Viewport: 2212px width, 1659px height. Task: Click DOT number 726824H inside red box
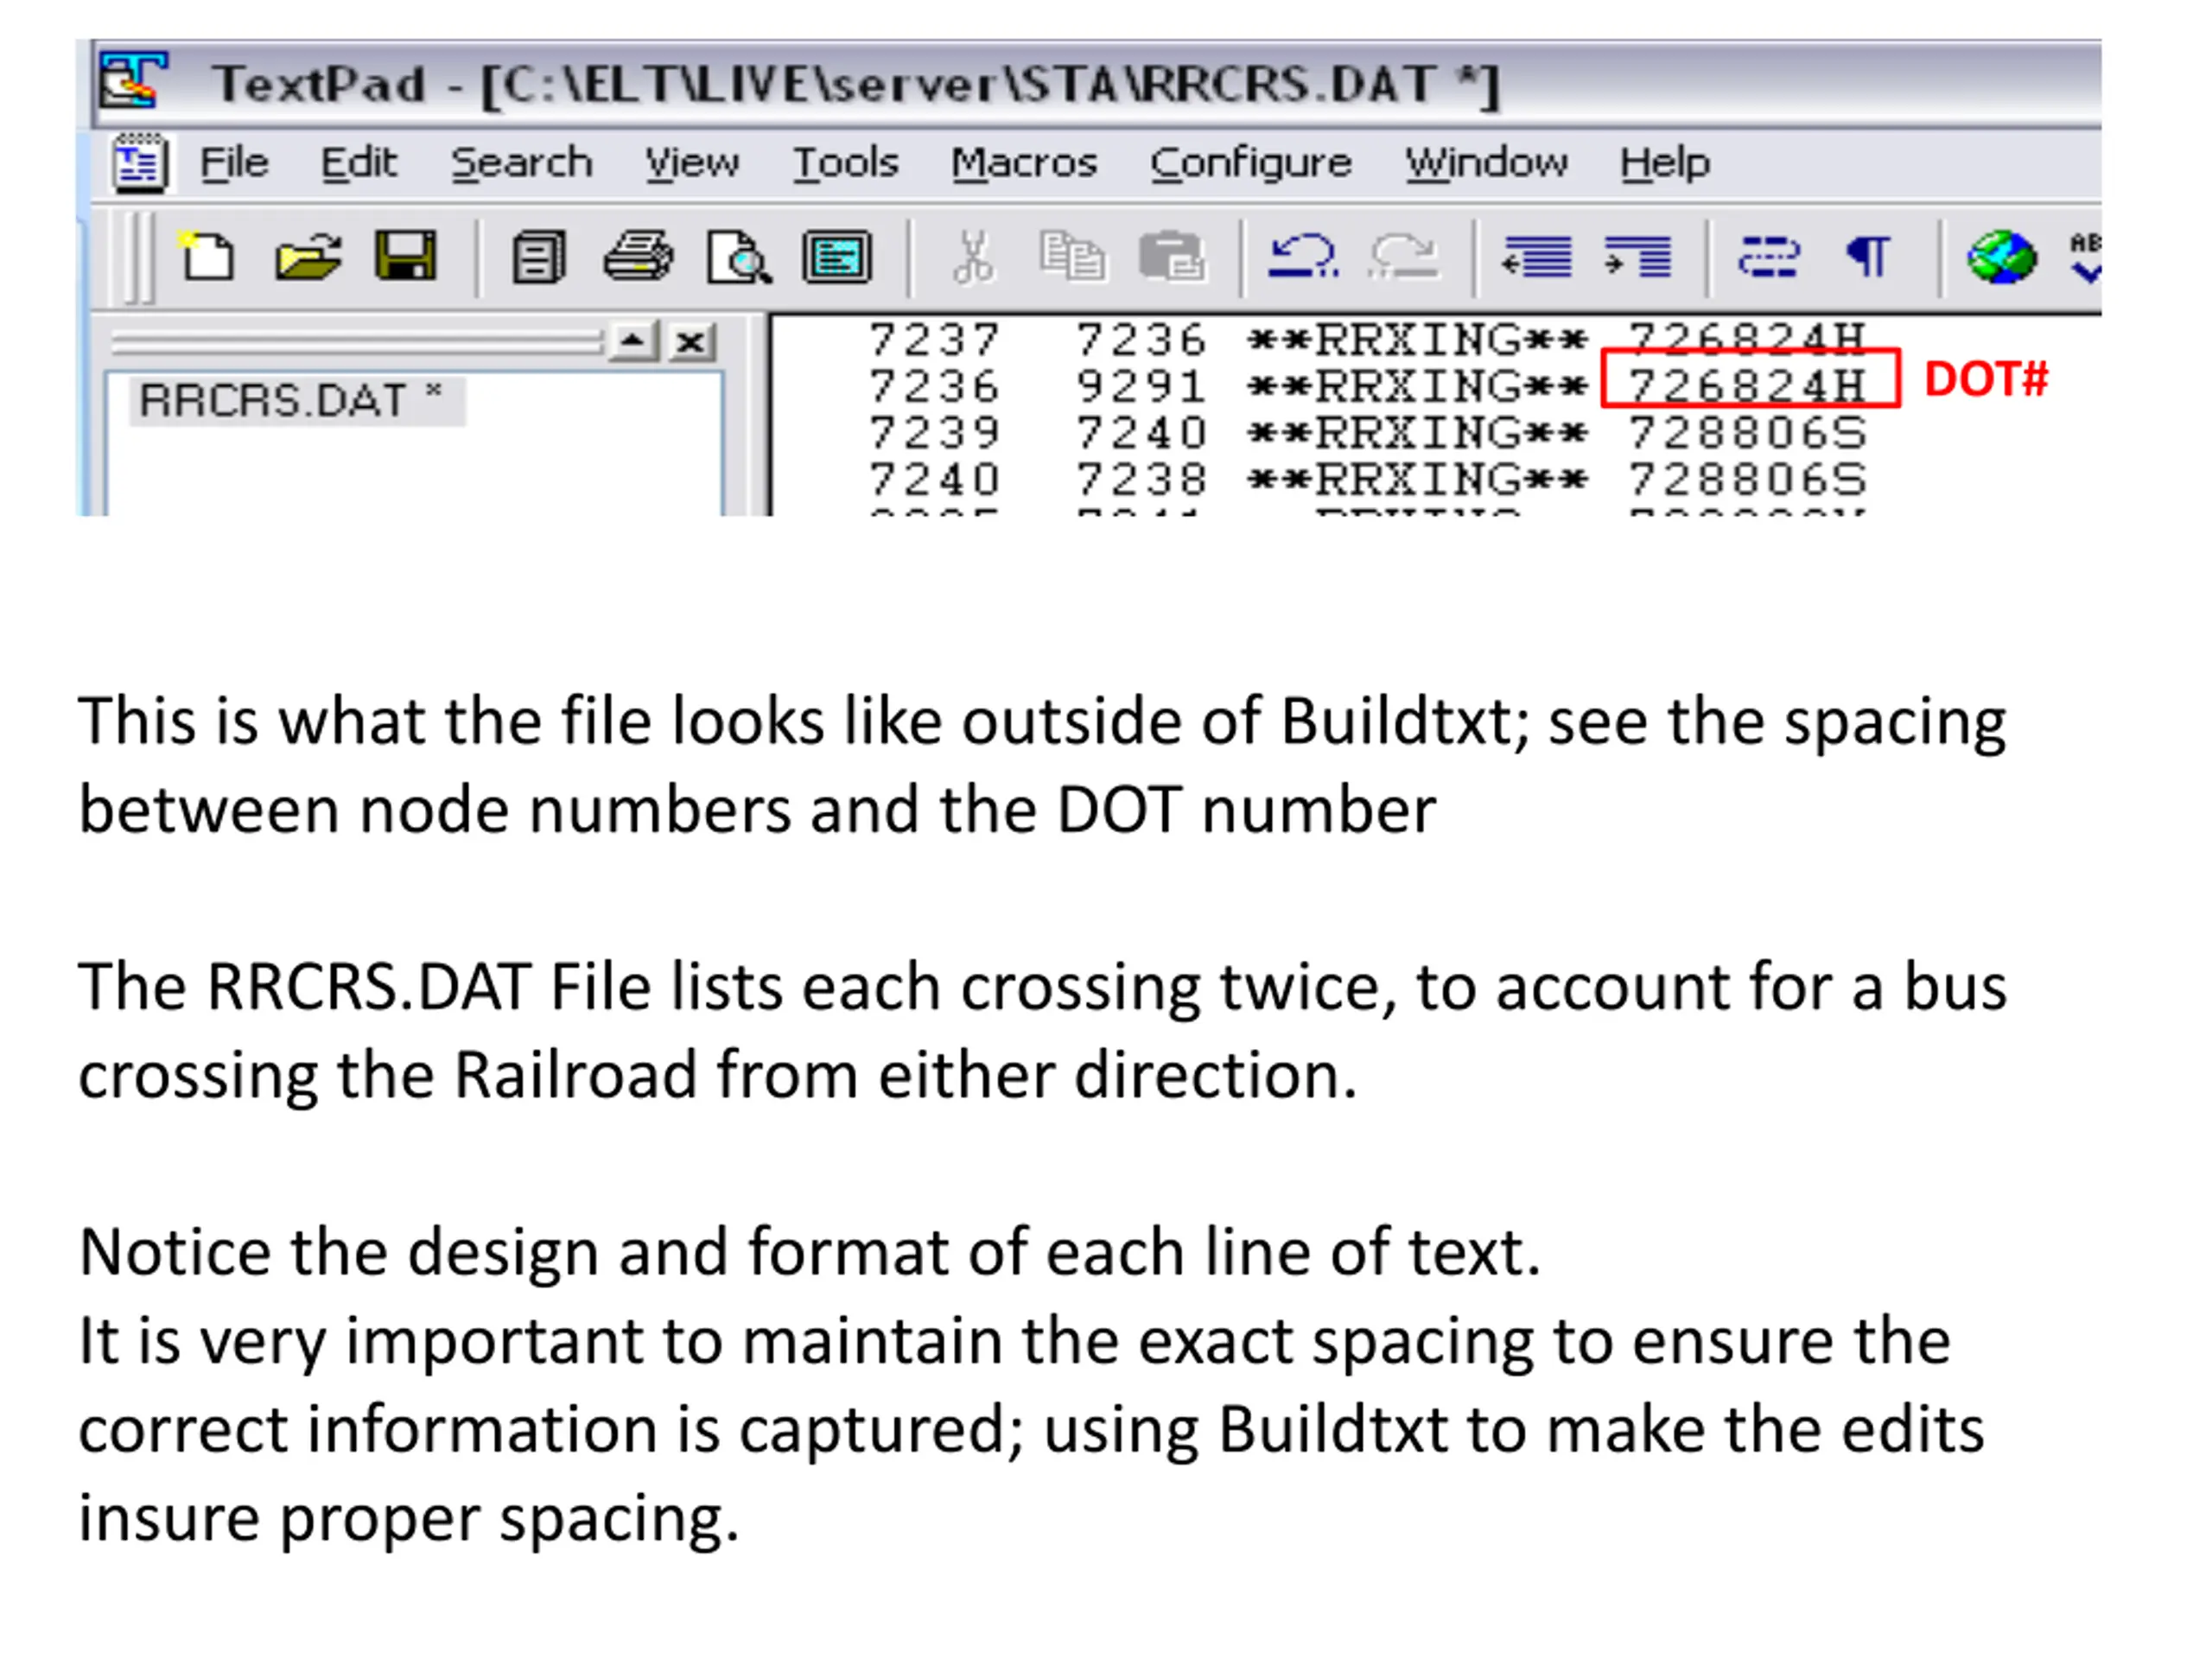(x=1747, y=385)
